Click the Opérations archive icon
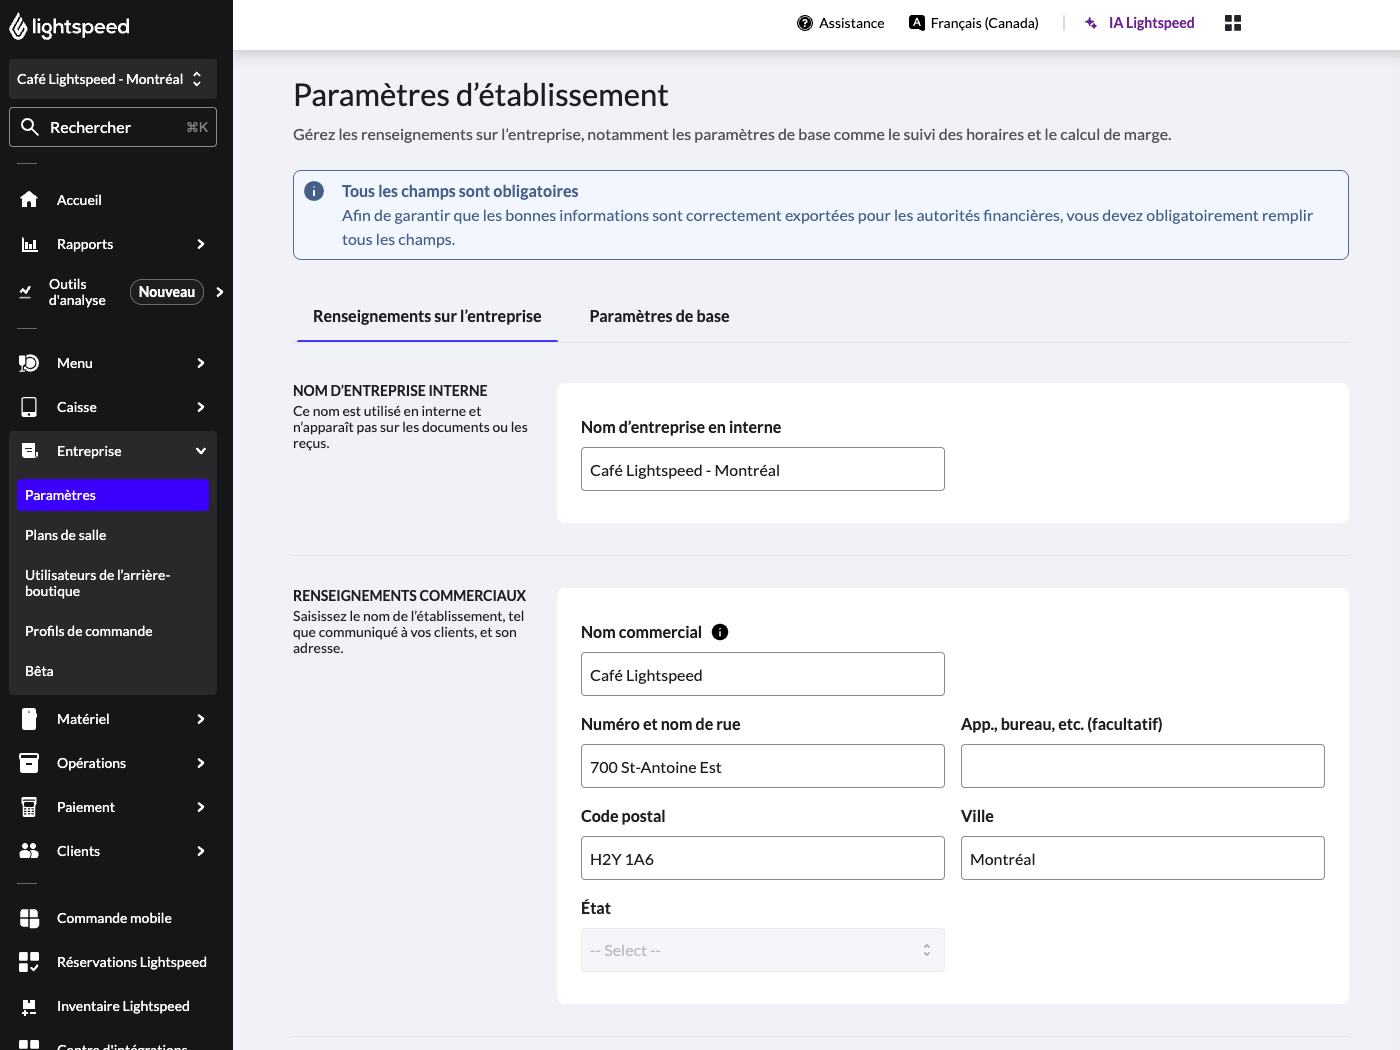 click(x=29, y=763)
